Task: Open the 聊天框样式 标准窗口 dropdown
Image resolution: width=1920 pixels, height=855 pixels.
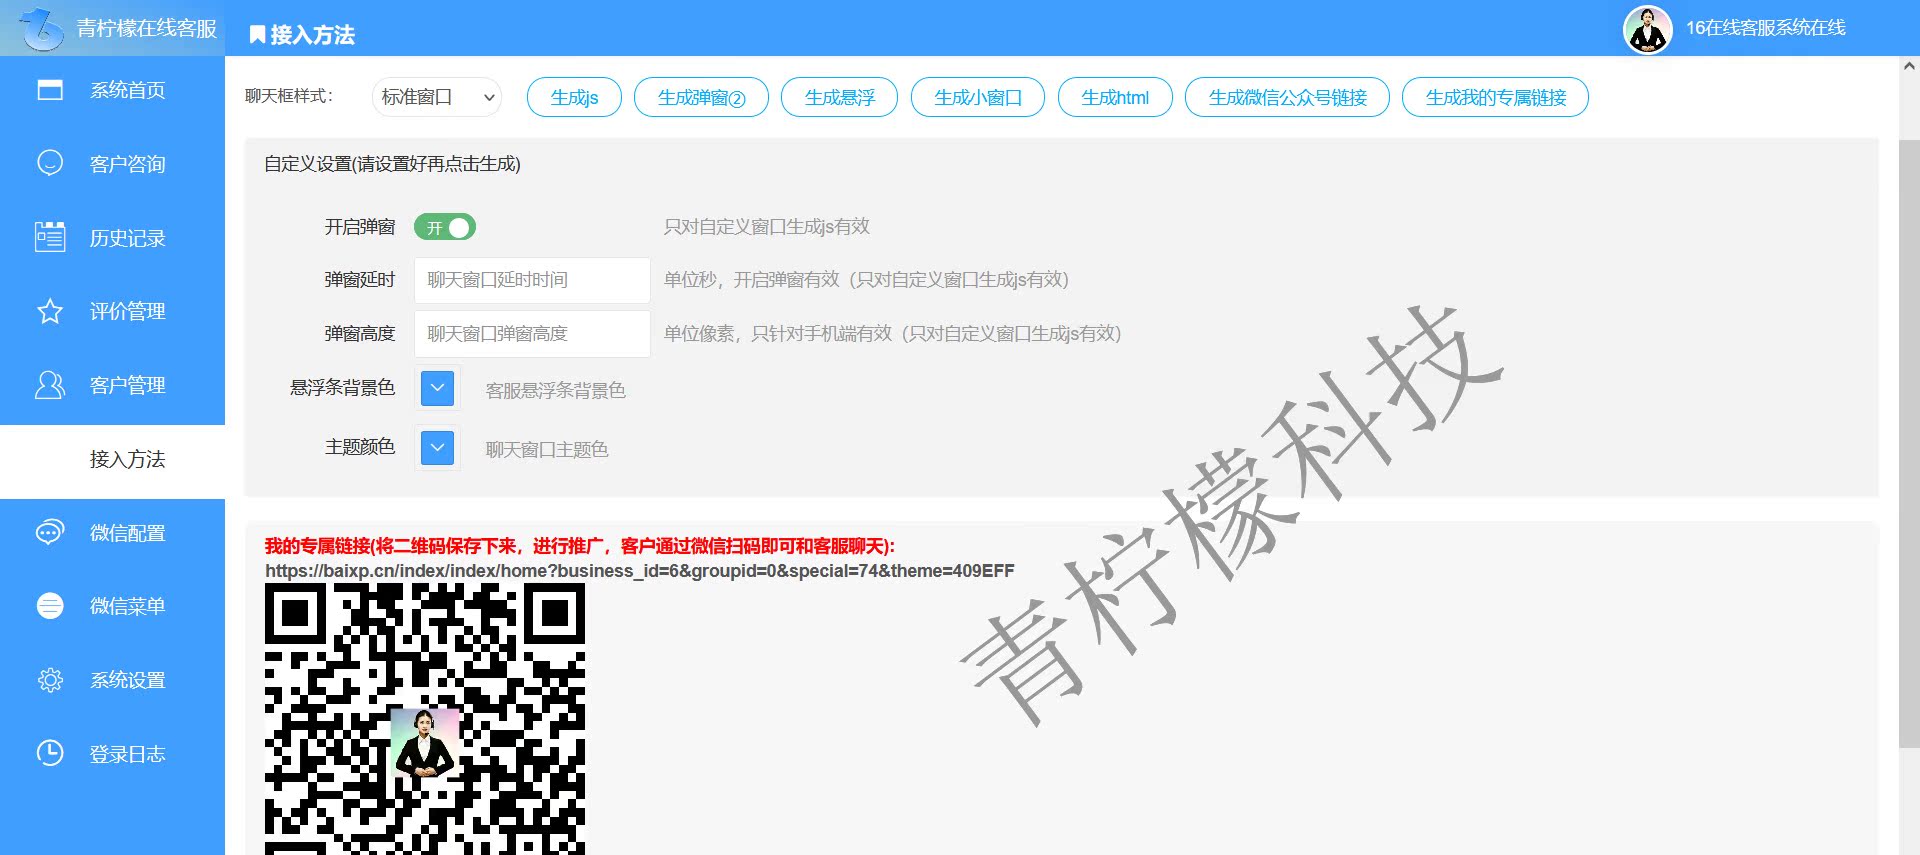Action: 437,97
